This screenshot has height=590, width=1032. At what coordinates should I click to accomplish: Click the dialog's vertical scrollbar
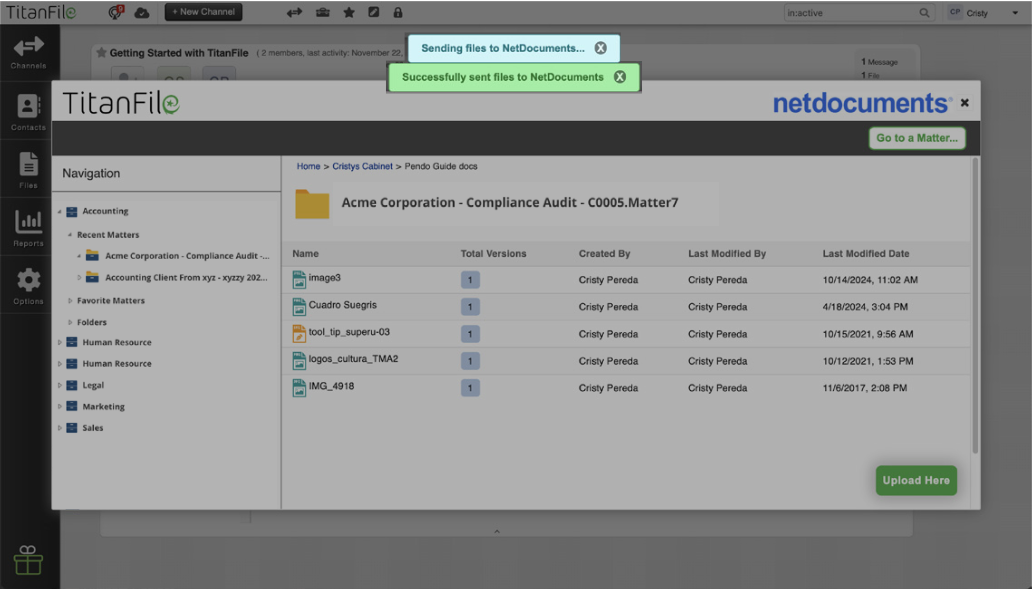point(975,306)
